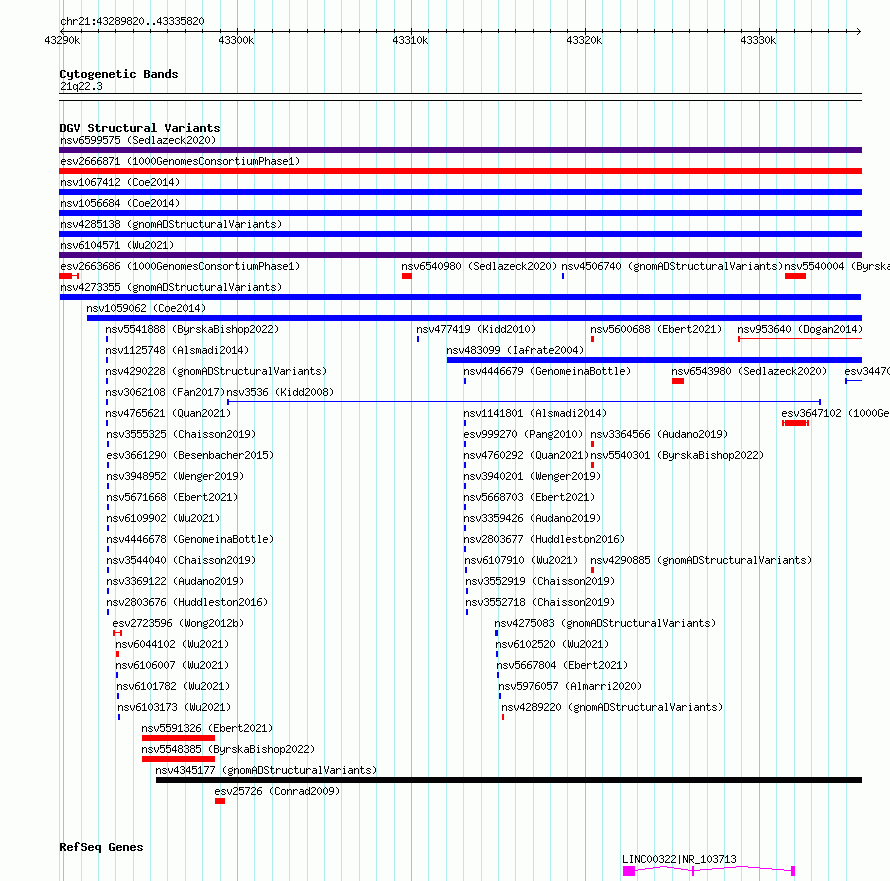Click esv999270 (Pang2010) label
This screenshot has height=881, width=890.
pos(523,434)
